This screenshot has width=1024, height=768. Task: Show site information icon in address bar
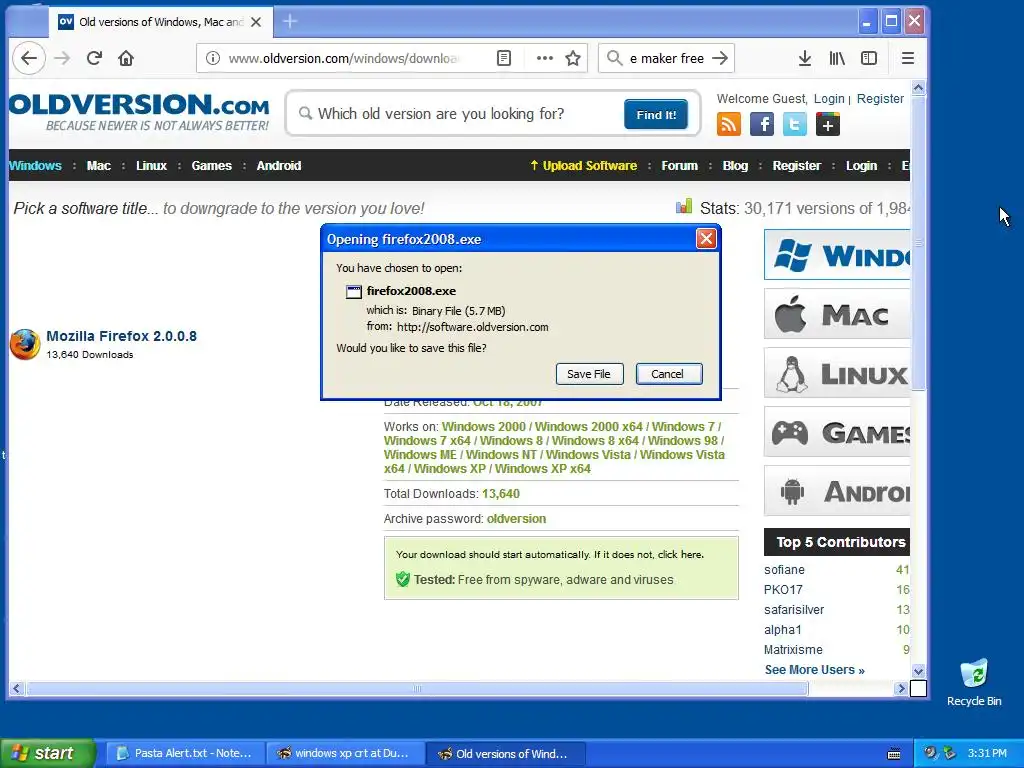tap(213, 58)
